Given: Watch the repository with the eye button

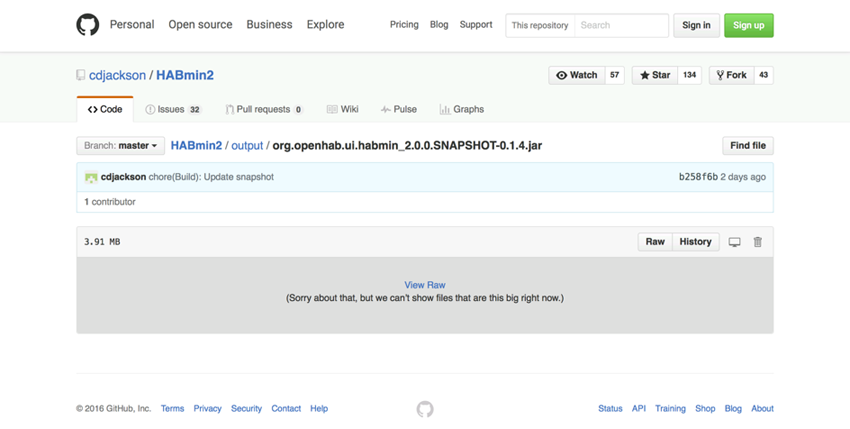Looking at the screenshot, I should pyautogui.click(x=577, y=75).
